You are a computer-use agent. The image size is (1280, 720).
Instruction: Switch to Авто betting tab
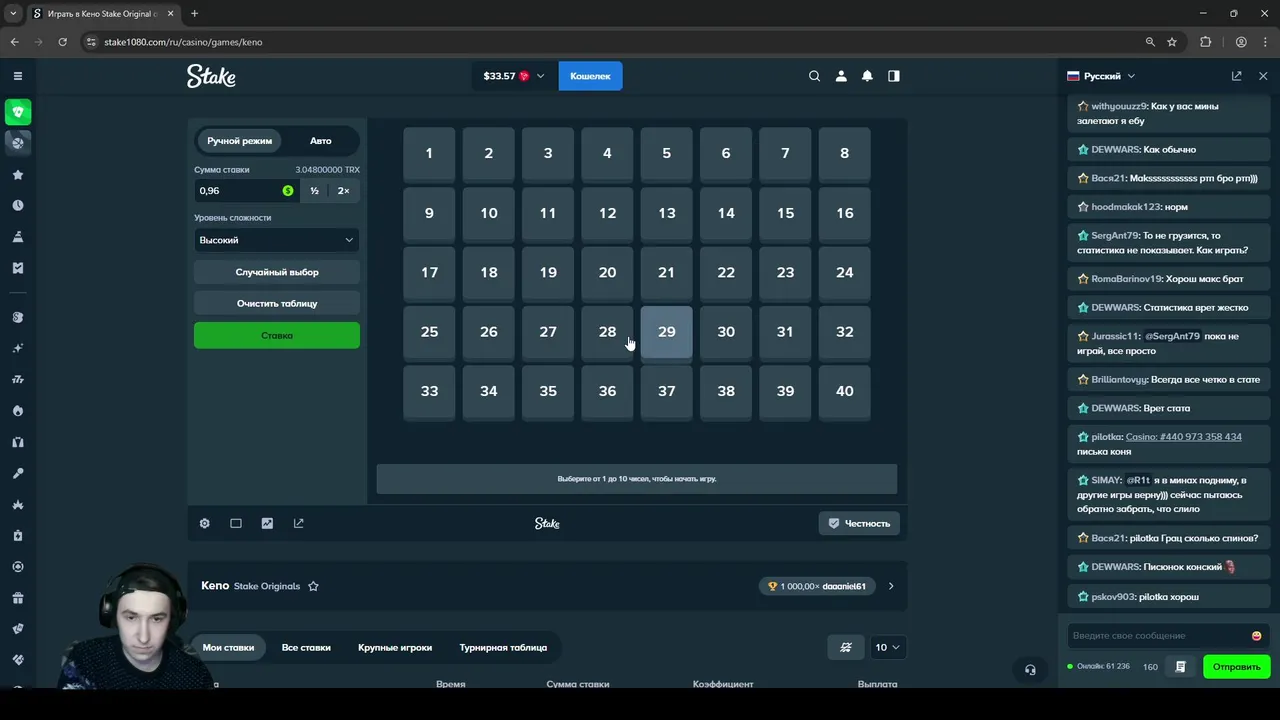point(320,141)
